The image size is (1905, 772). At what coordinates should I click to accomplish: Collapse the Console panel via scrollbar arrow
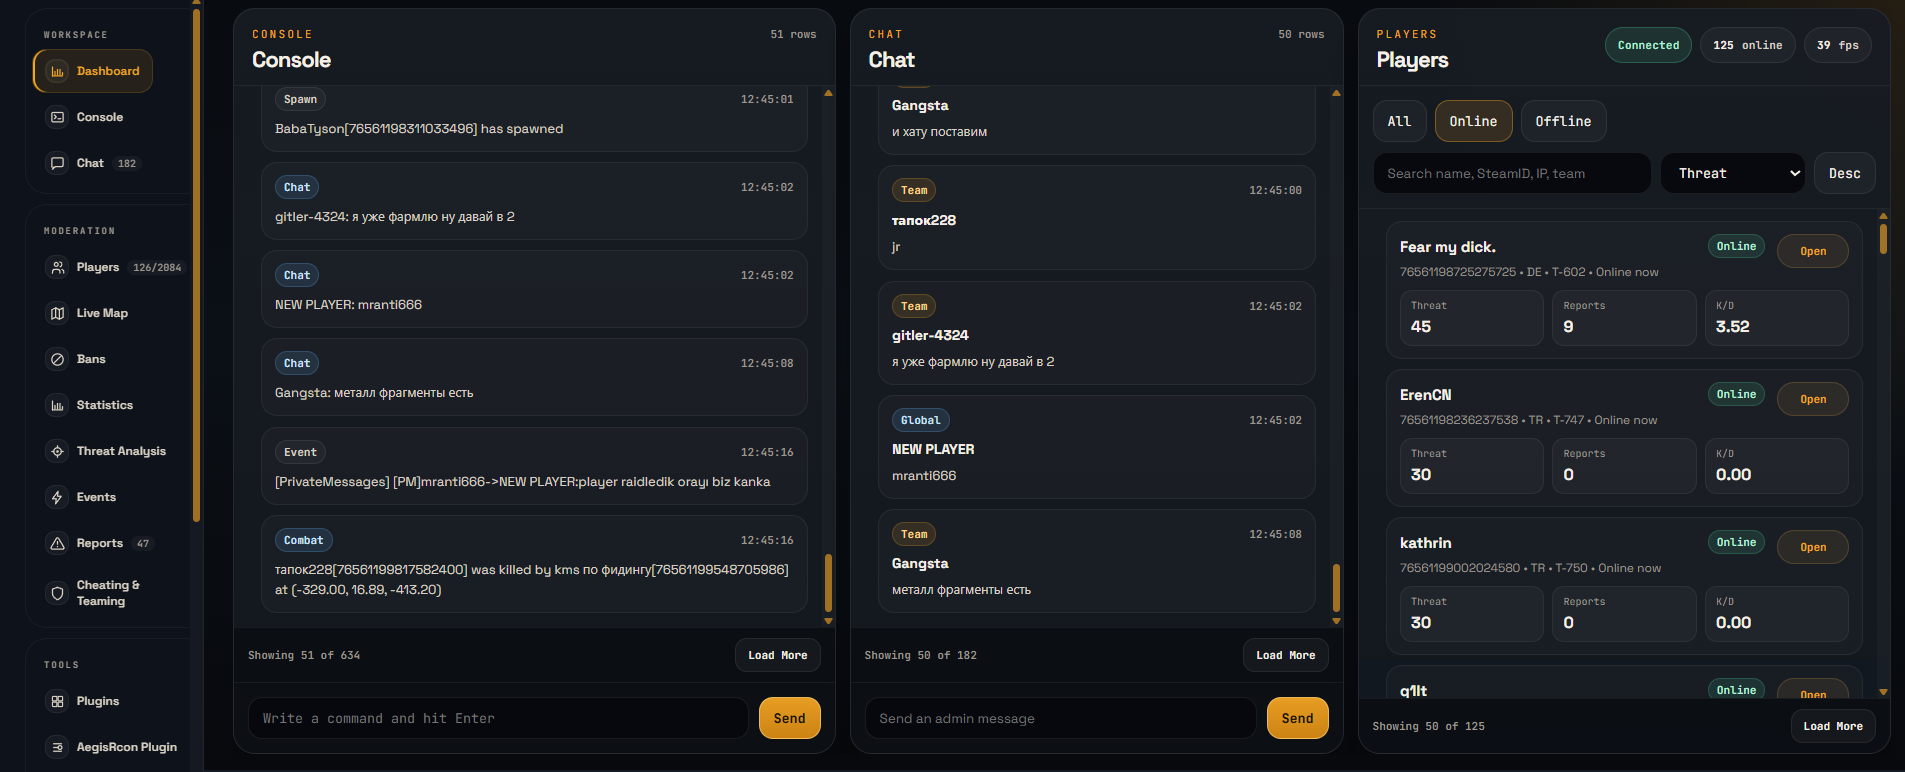click(x=828, y=92)
